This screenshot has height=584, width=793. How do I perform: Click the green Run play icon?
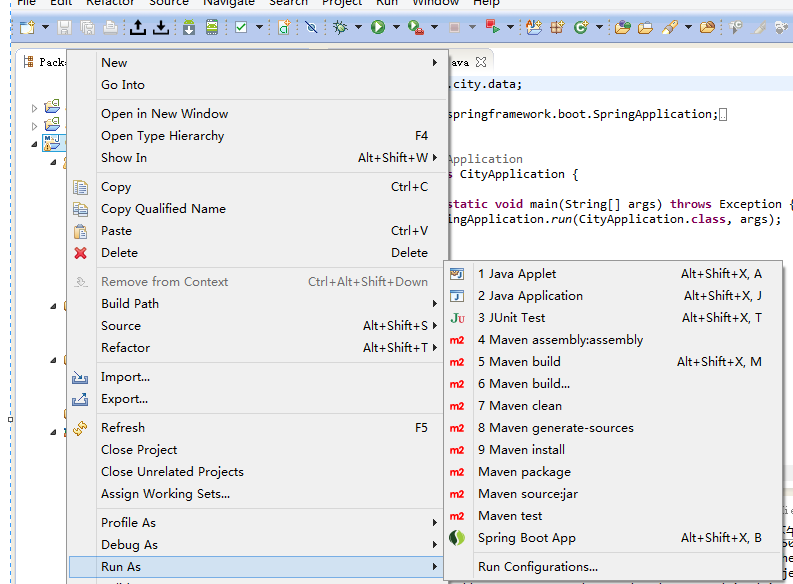click(x=378, y=27)
